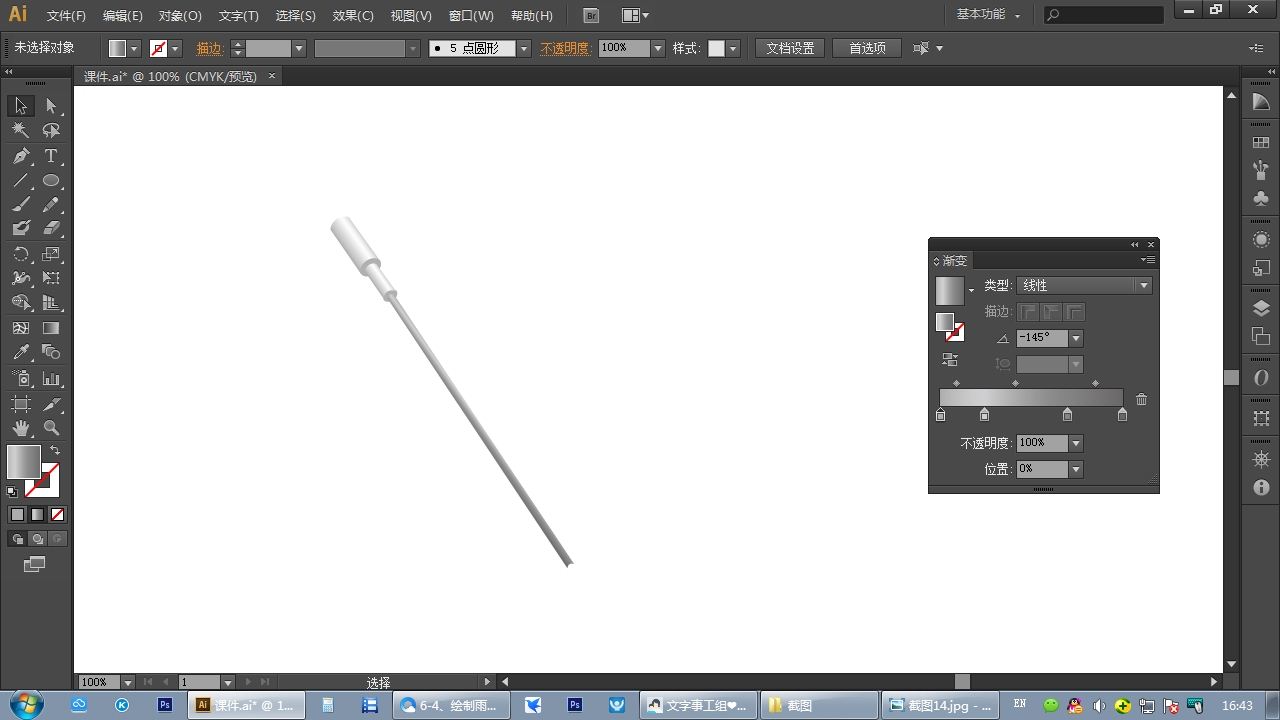
Task: Click the gradient slider color bar
Action: tap(1031, 398)
